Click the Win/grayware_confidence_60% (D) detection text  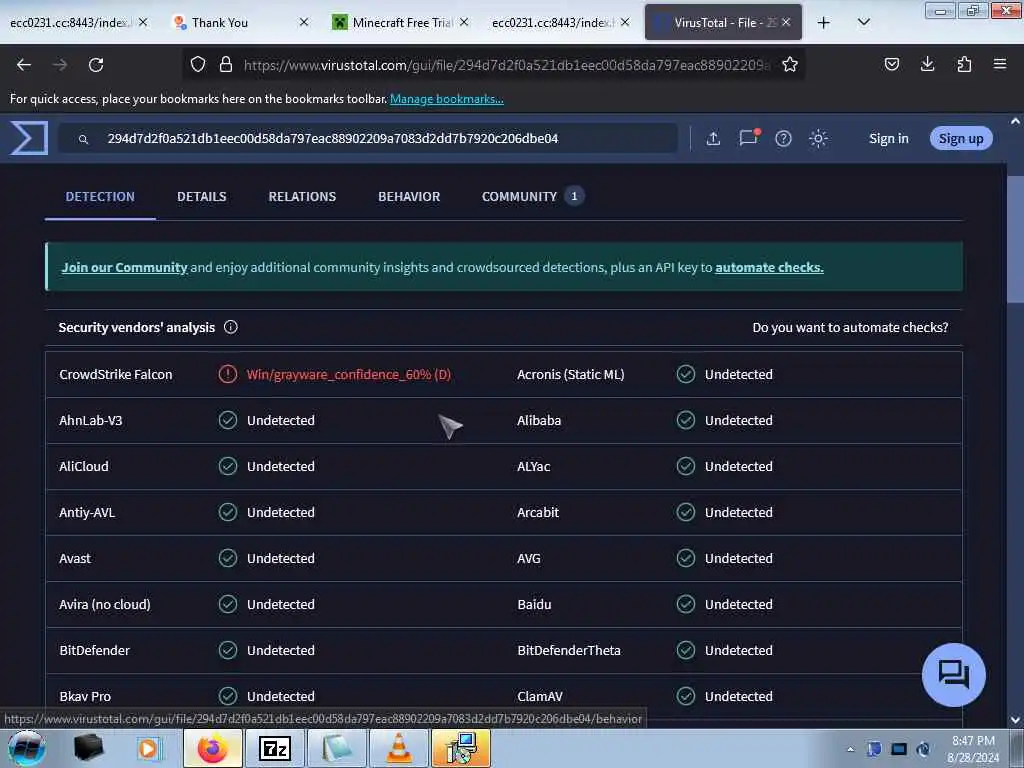click(x=349, y=374)
